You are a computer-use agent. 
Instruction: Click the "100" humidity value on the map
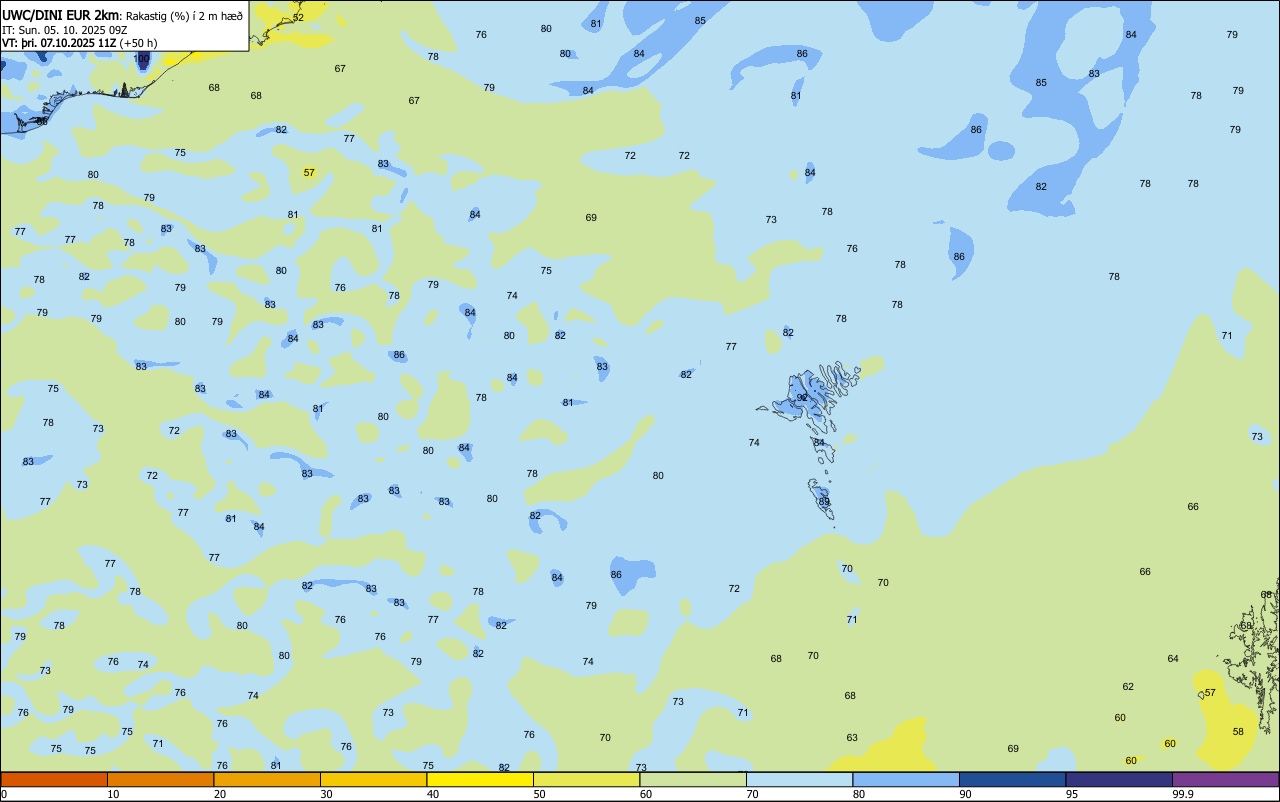pyautogui.click(x=142, y=59)
